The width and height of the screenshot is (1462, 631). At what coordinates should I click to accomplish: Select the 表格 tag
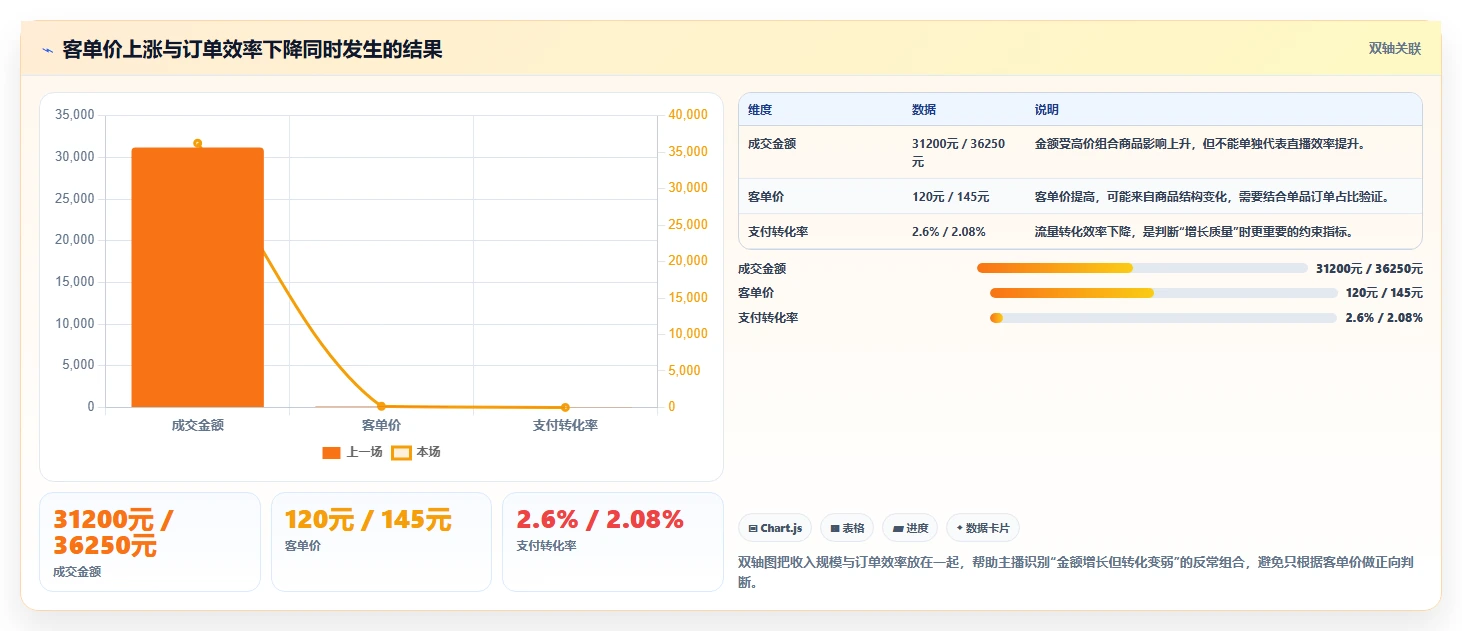[847, 528]
